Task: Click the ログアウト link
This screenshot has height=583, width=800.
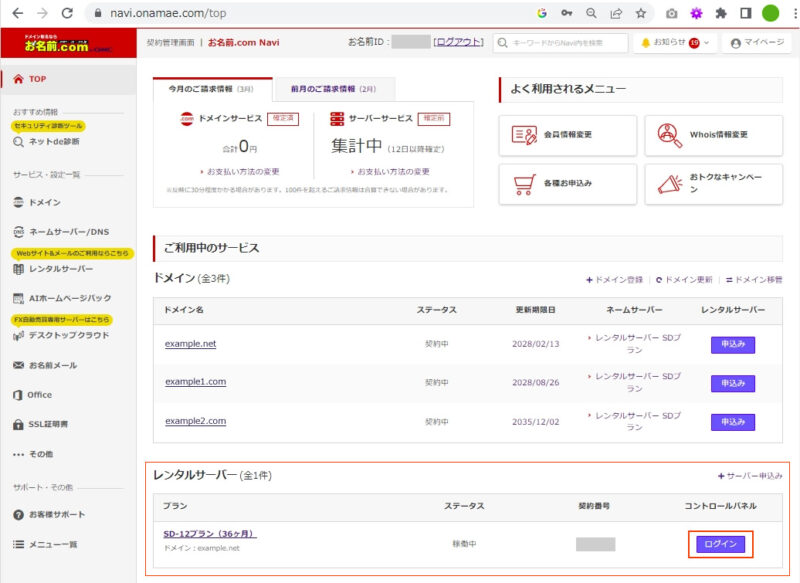Action: tap(459, 42)
